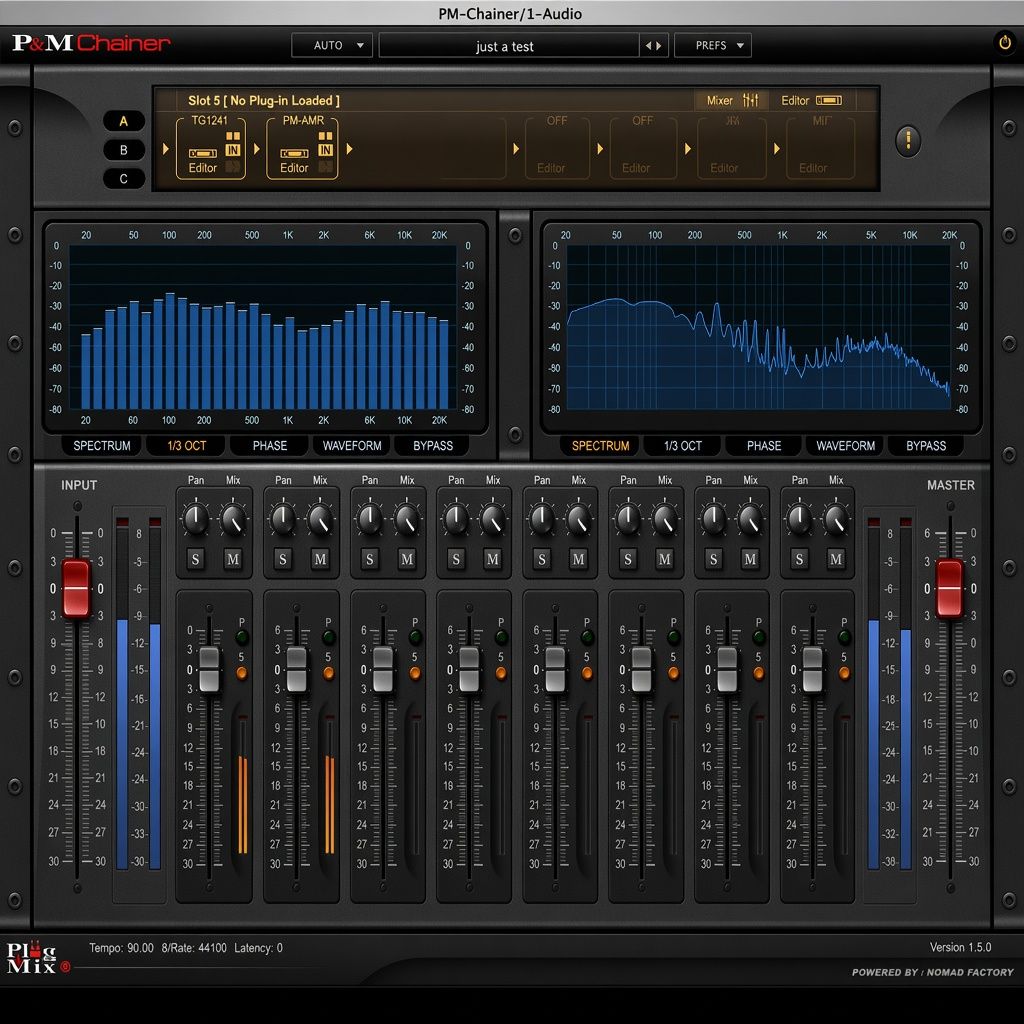Select 1/3 OCT tab on right analyzer

(x=682, y=445)
